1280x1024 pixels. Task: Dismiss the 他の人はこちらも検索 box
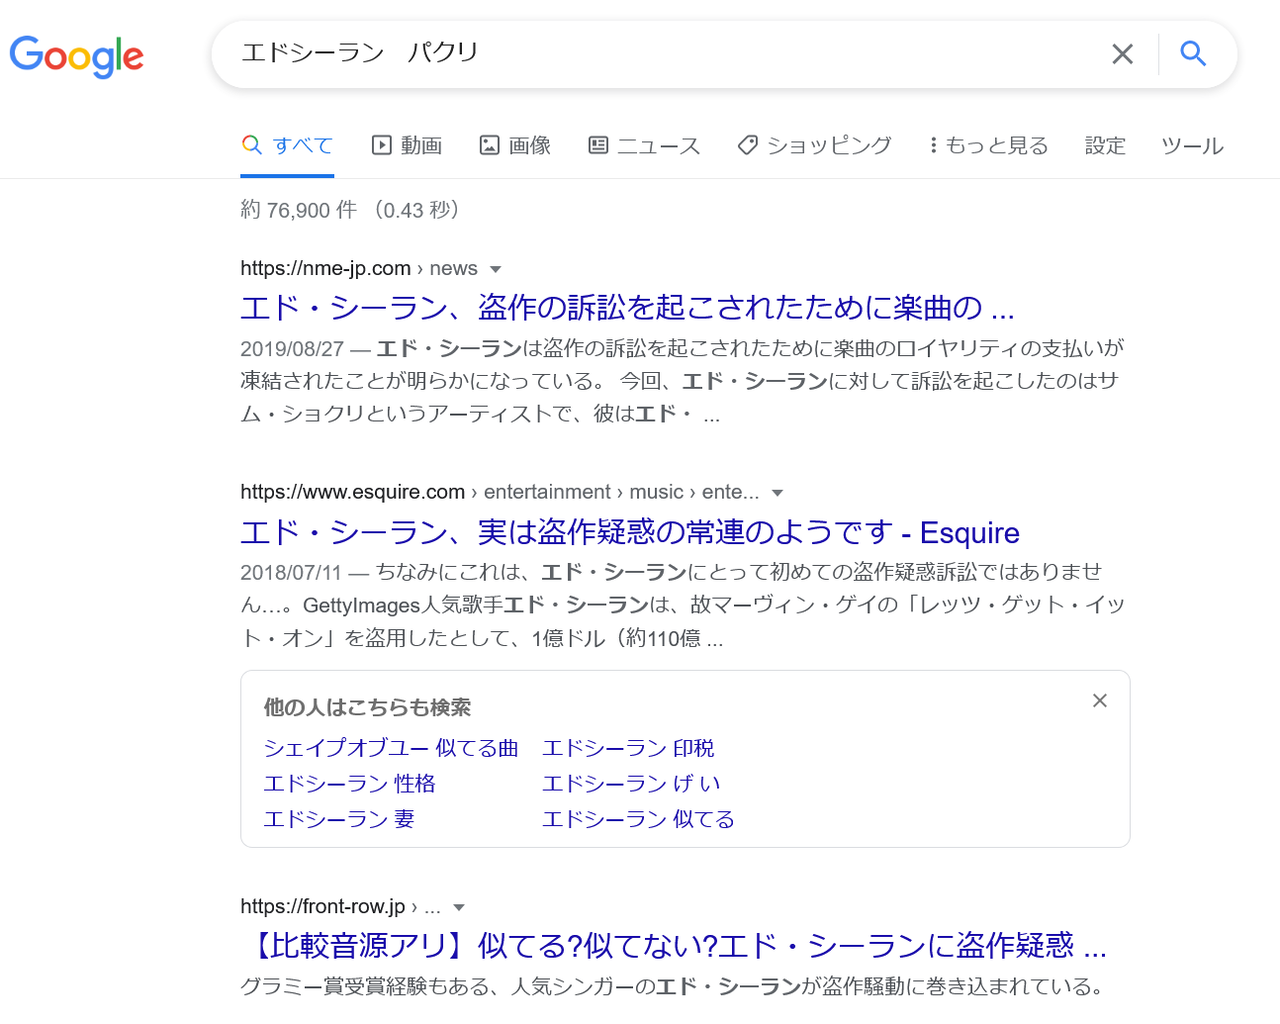point(1099,700)
